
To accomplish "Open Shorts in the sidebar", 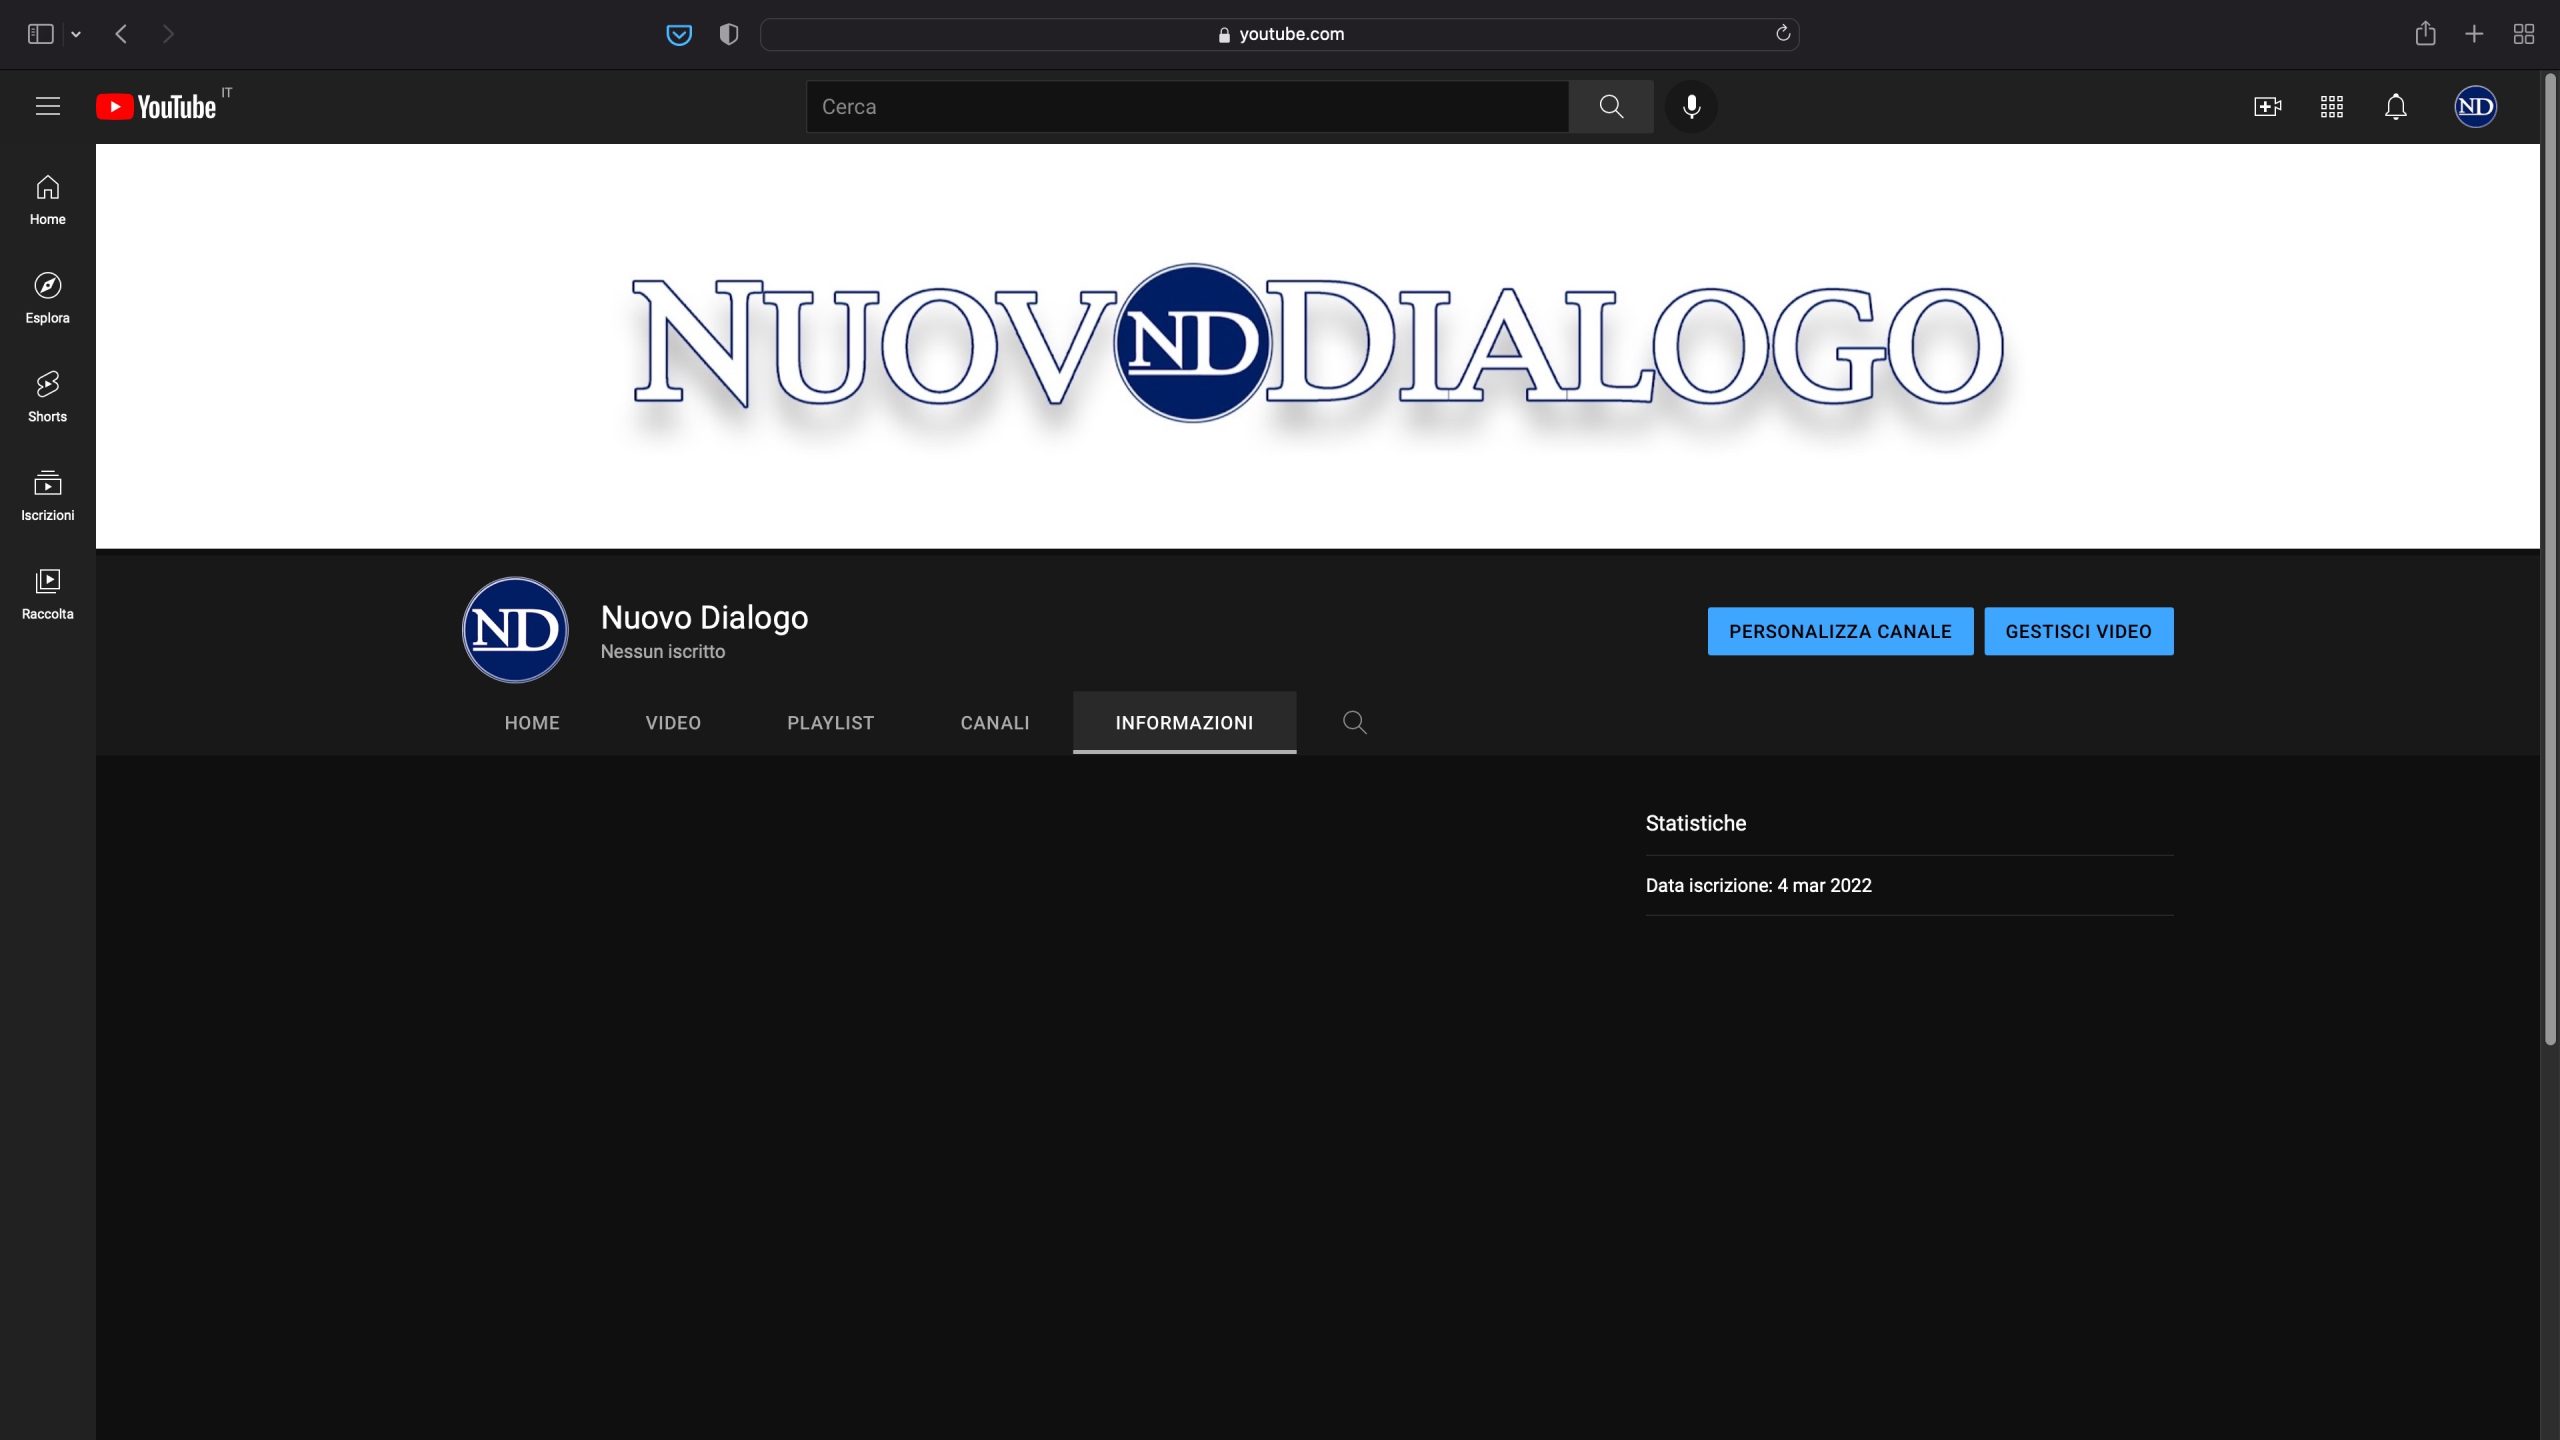I will click(x=47, y=396).
